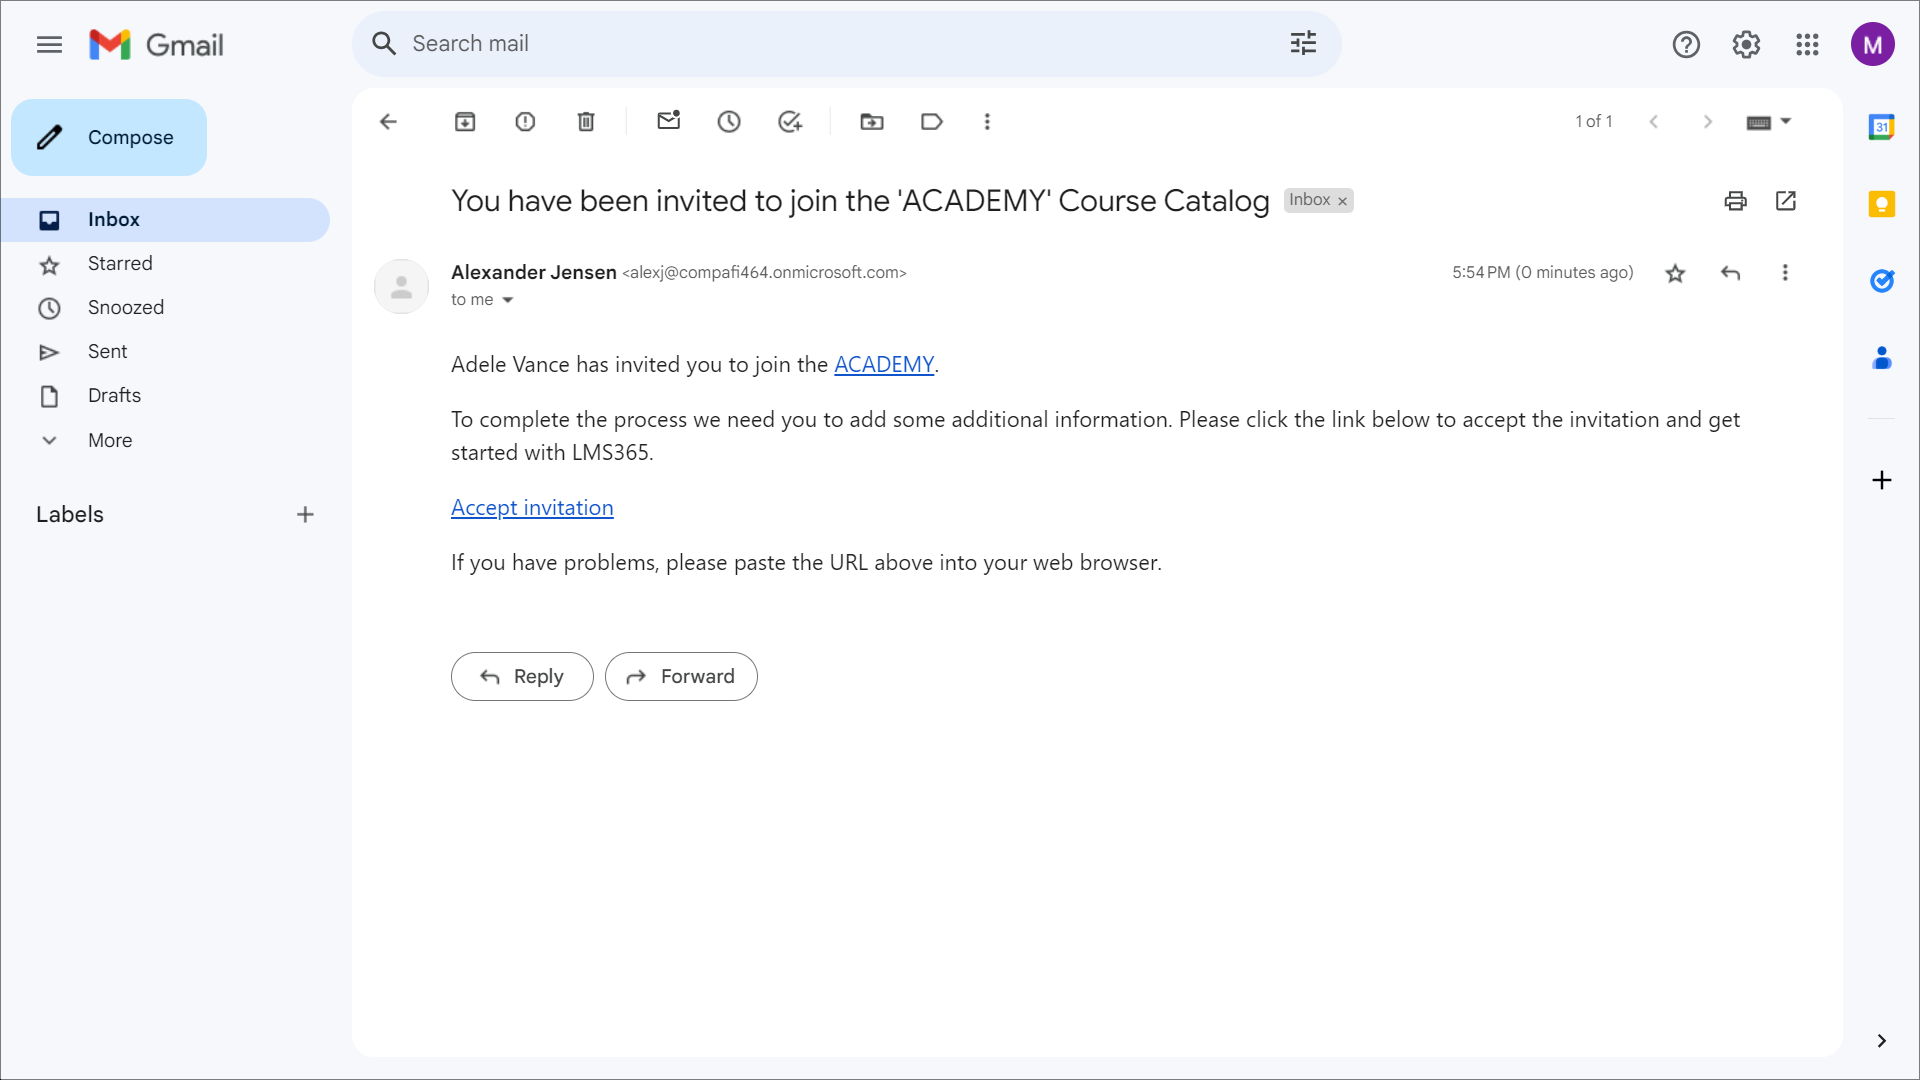Open the input tools dropdown arrow
This screenshot has width=1920, height=1080.
tap(1786, 121)
